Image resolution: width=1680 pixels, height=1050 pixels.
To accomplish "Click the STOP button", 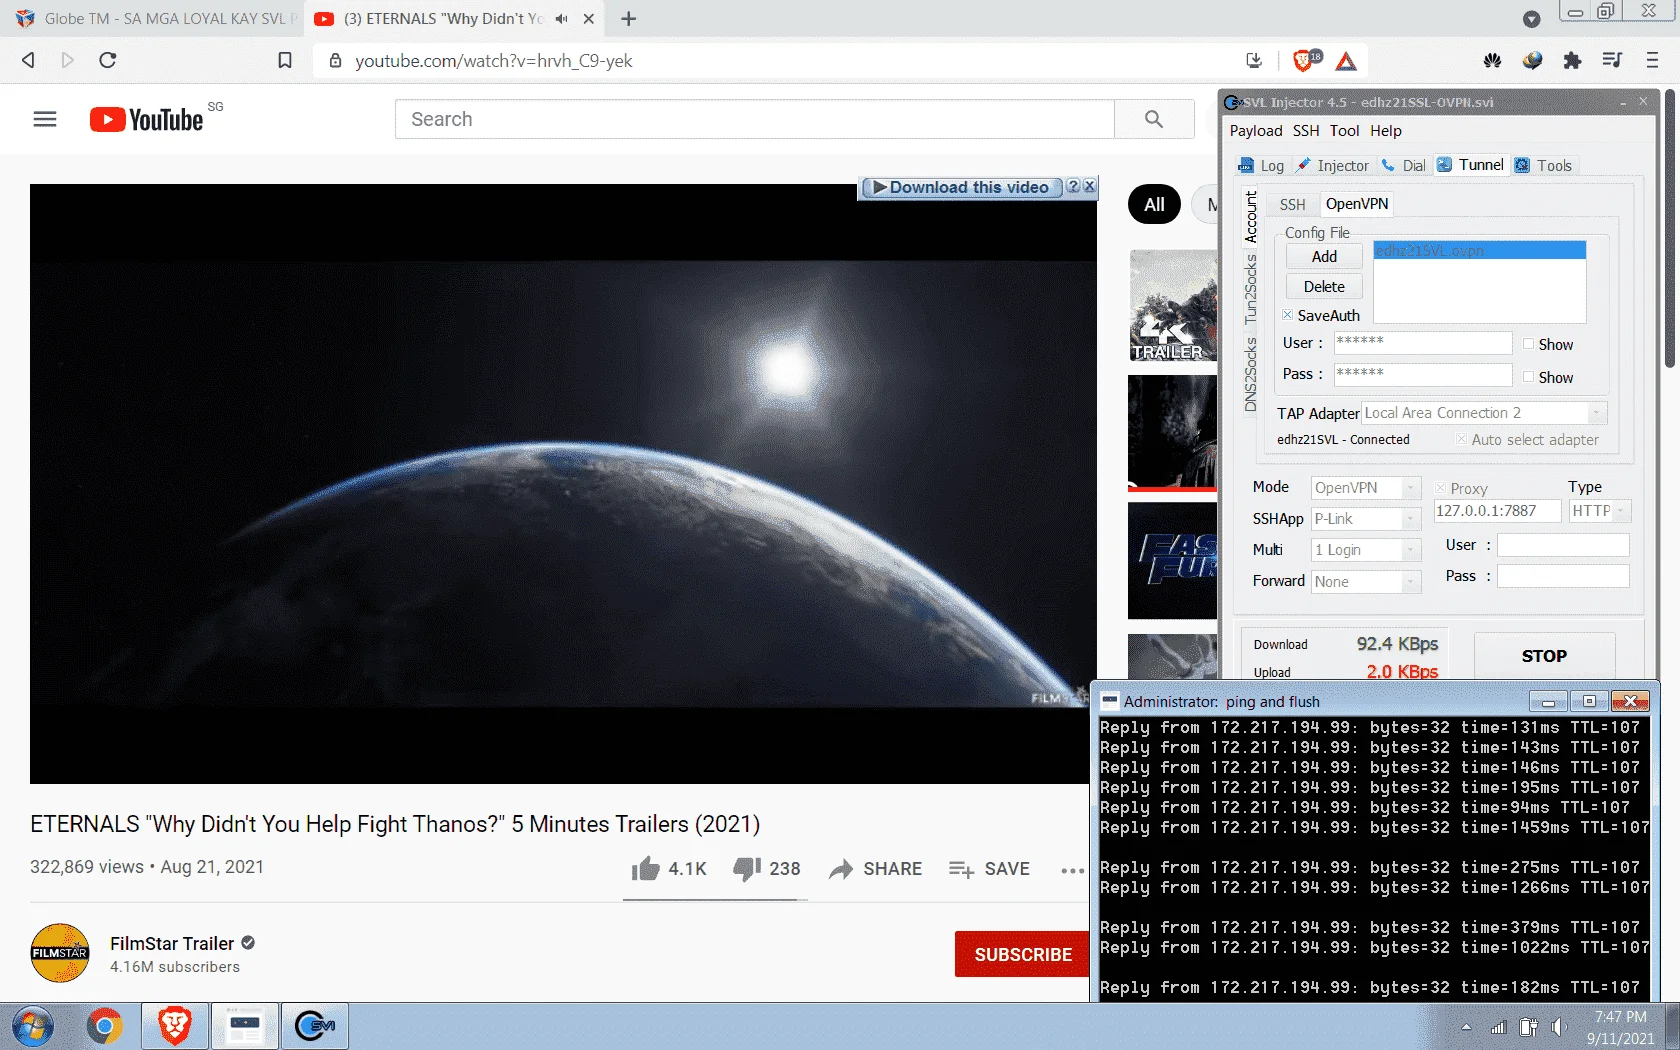I will pyautogui.click(x=1544, y=656).
